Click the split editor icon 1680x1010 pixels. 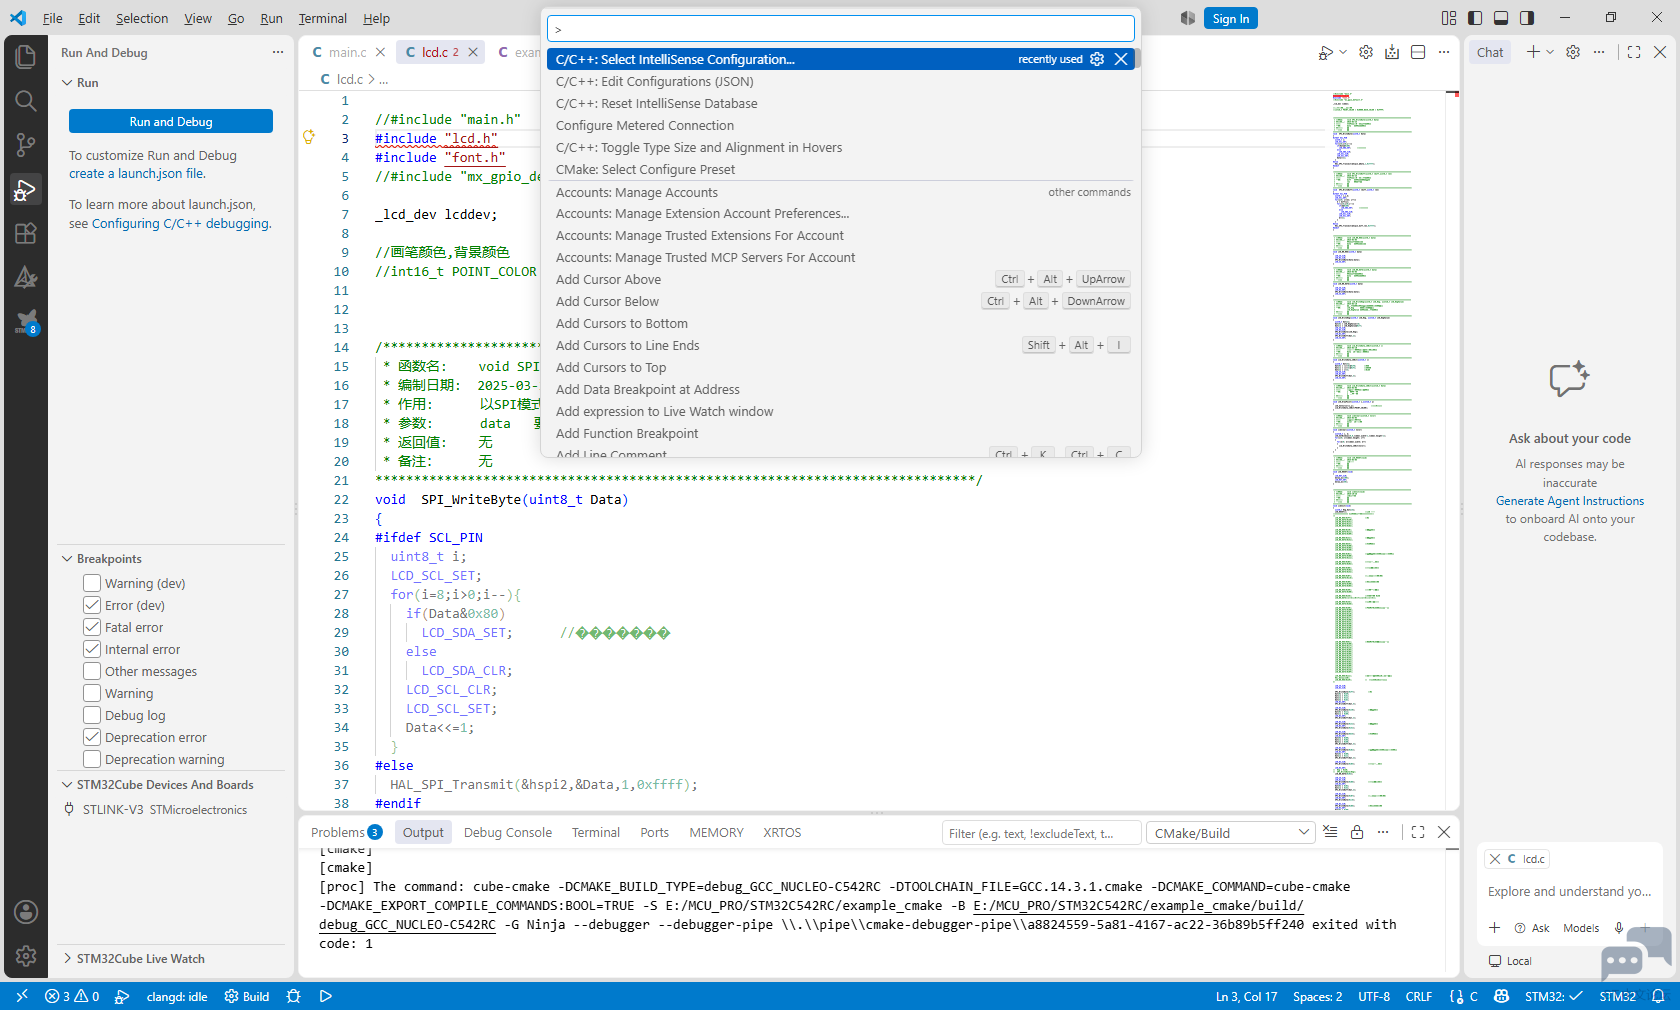(x=1418, y=52)
